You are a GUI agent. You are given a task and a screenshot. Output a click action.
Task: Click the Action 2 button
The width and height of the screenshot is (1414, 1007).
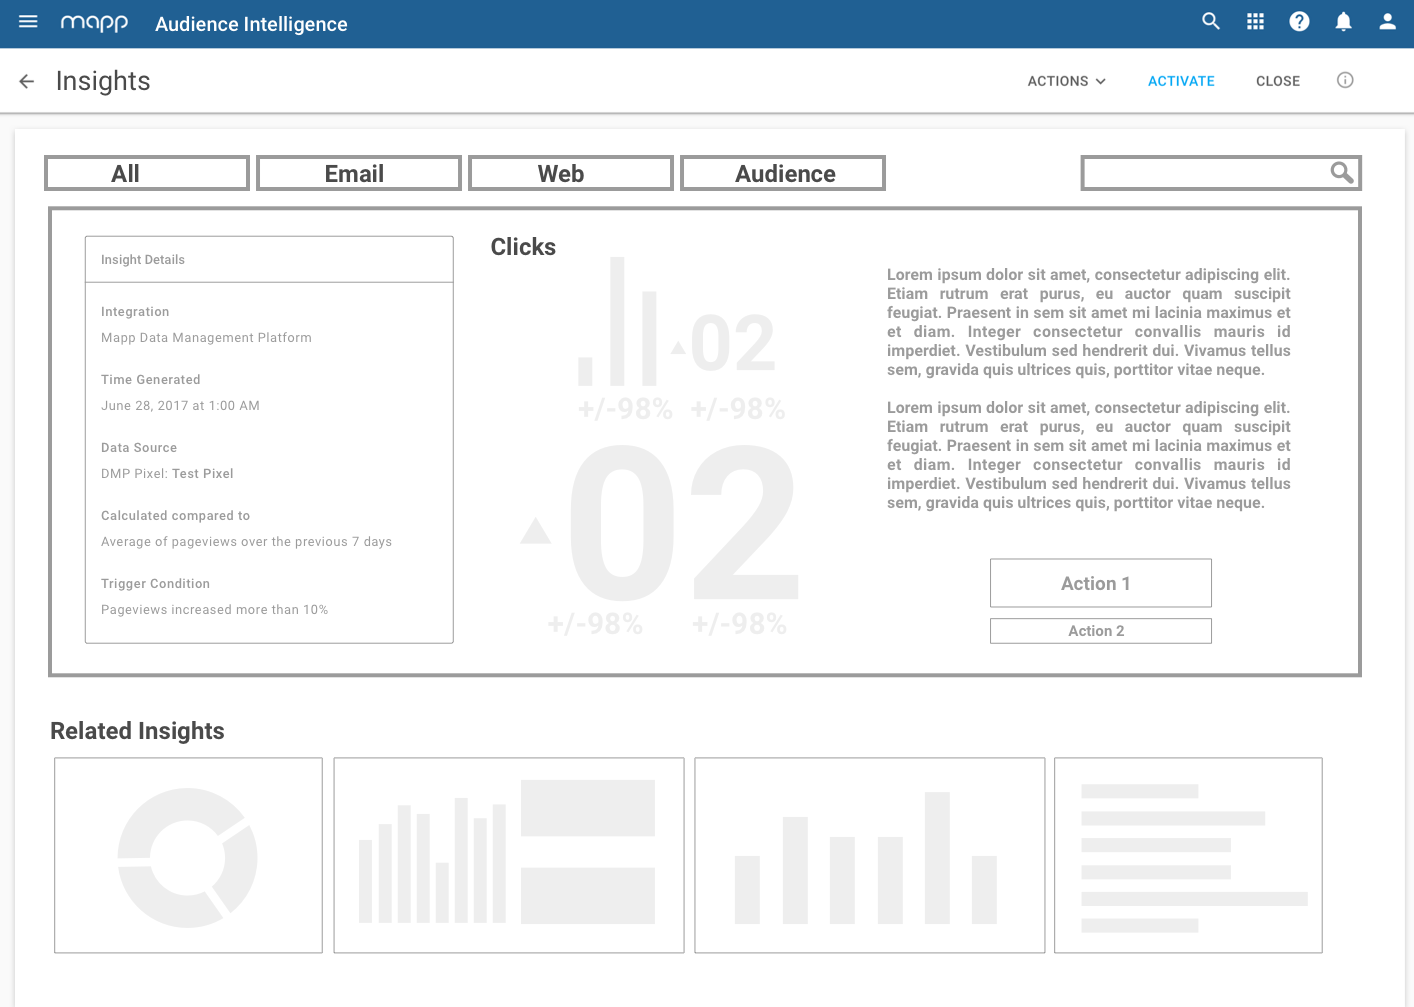tap(1100, 631)
